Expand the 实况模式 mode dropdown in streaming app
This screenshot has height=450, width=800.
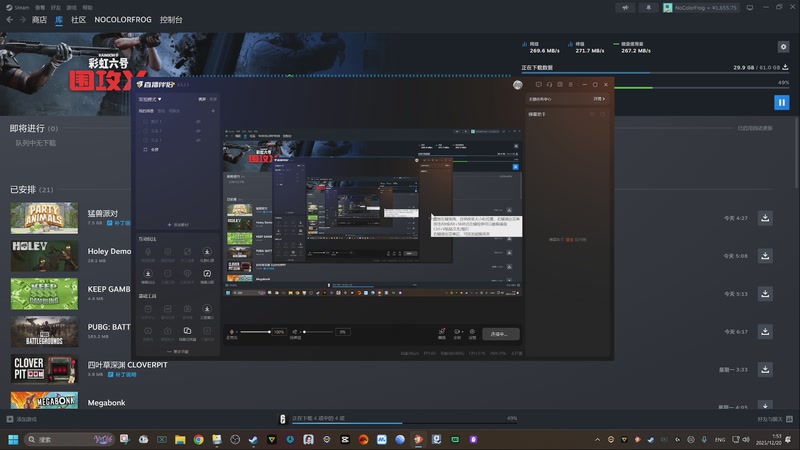[x=150, y=99]
